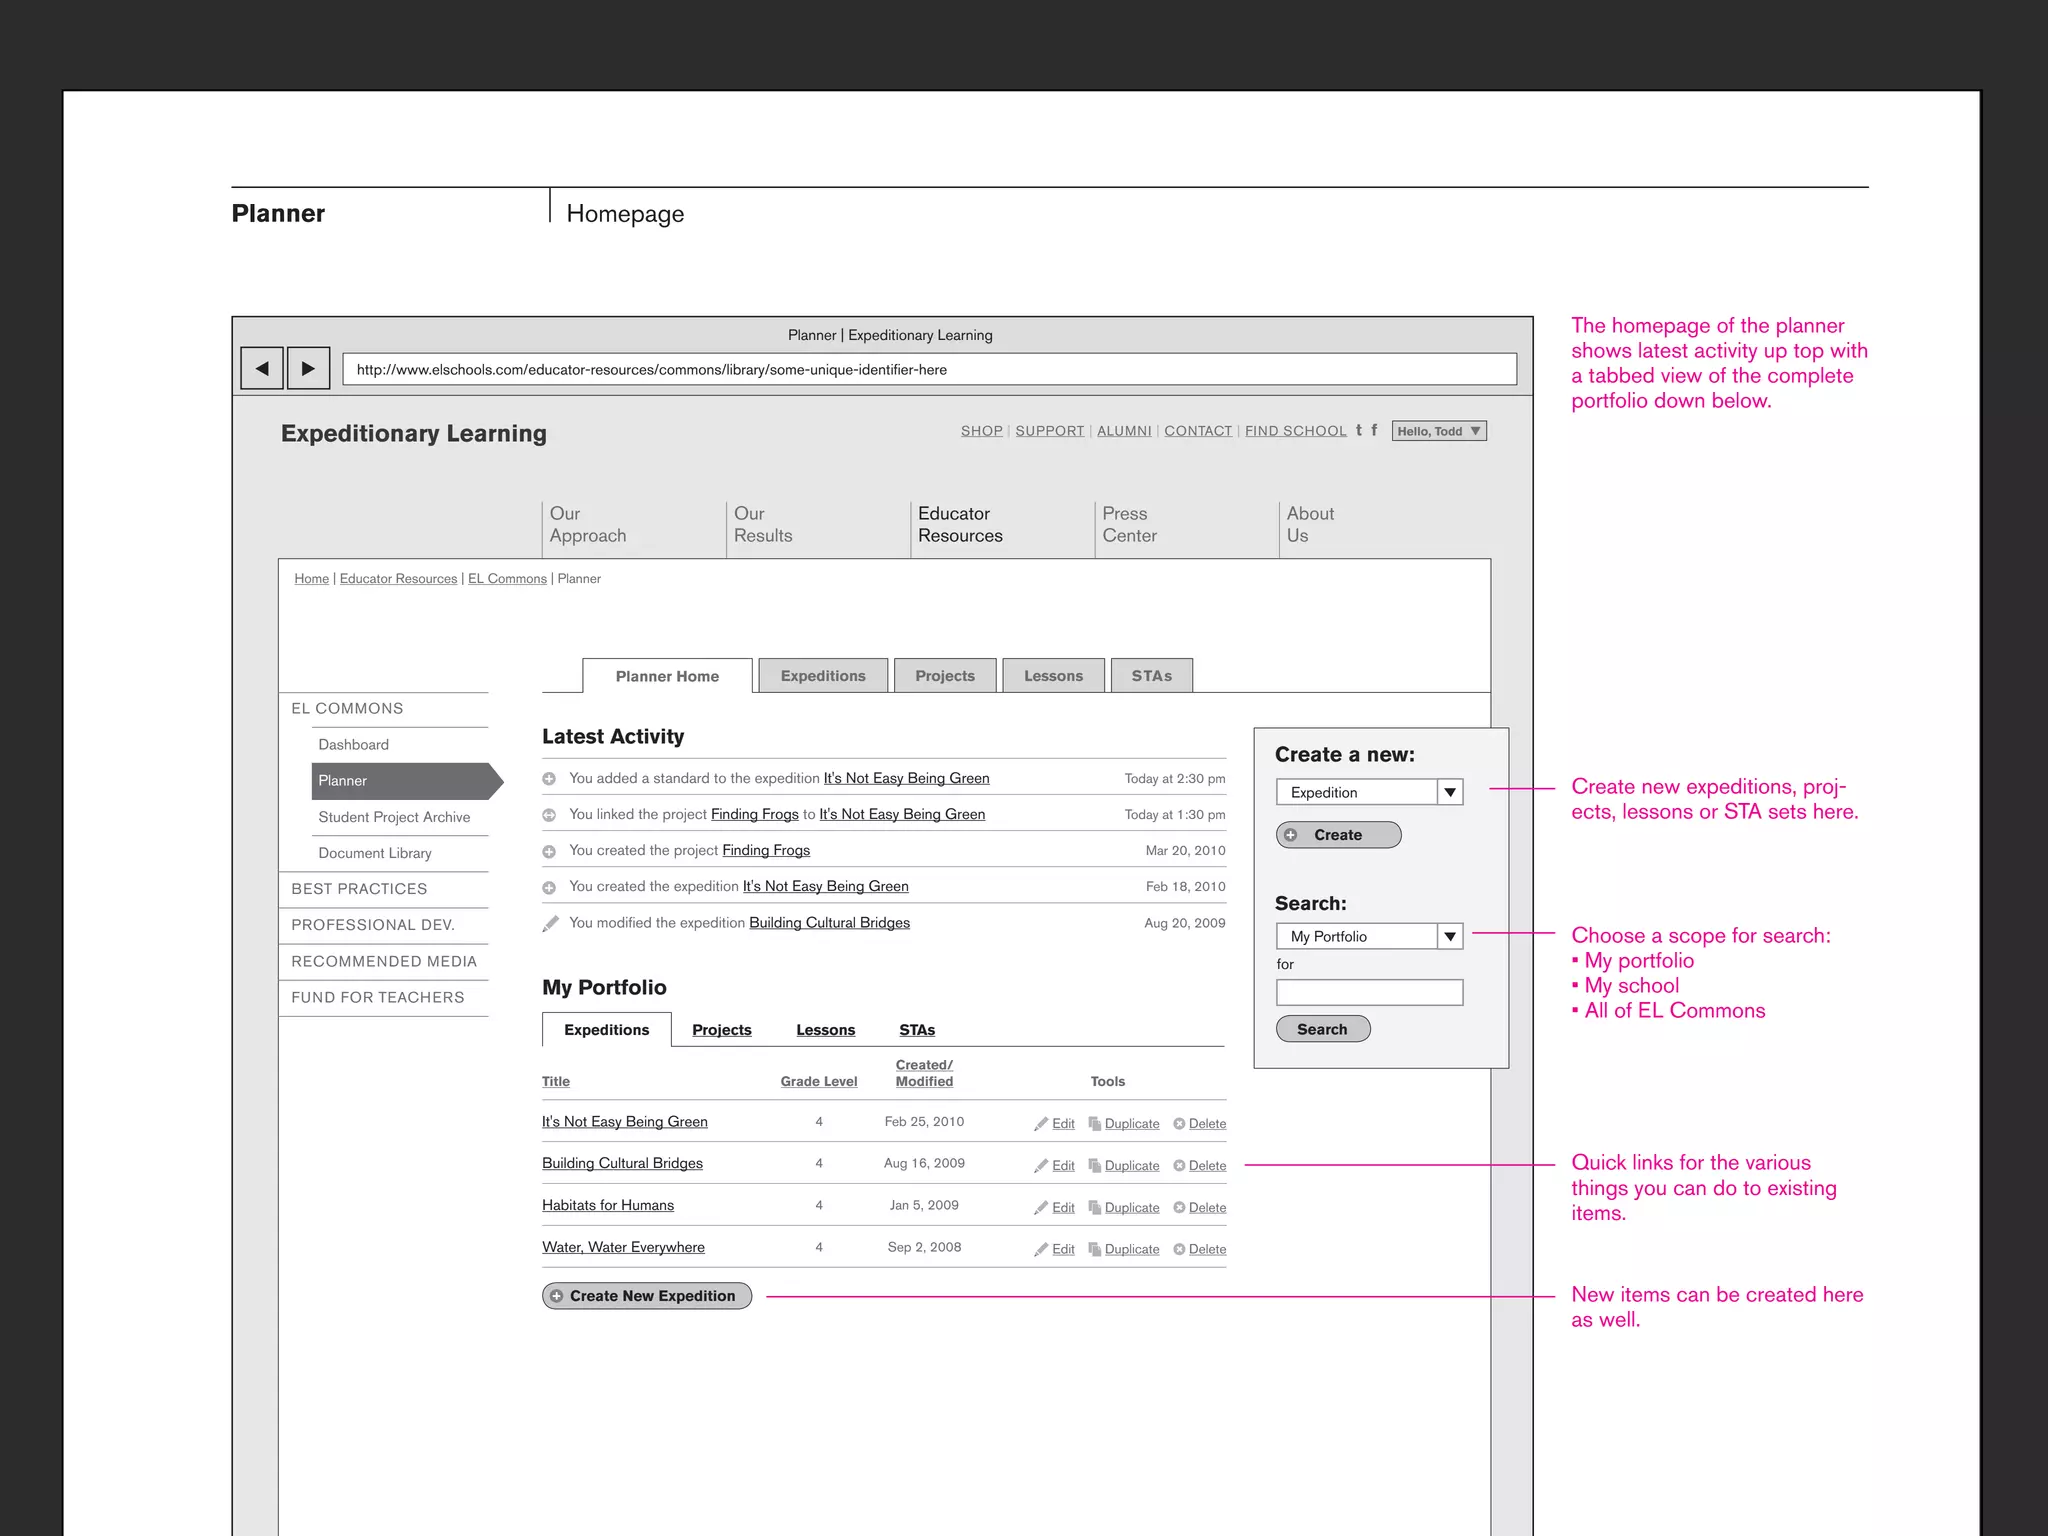Open the 'Create a new' Expedition dropdown

pyautogui.click(x=1369, y=792)
